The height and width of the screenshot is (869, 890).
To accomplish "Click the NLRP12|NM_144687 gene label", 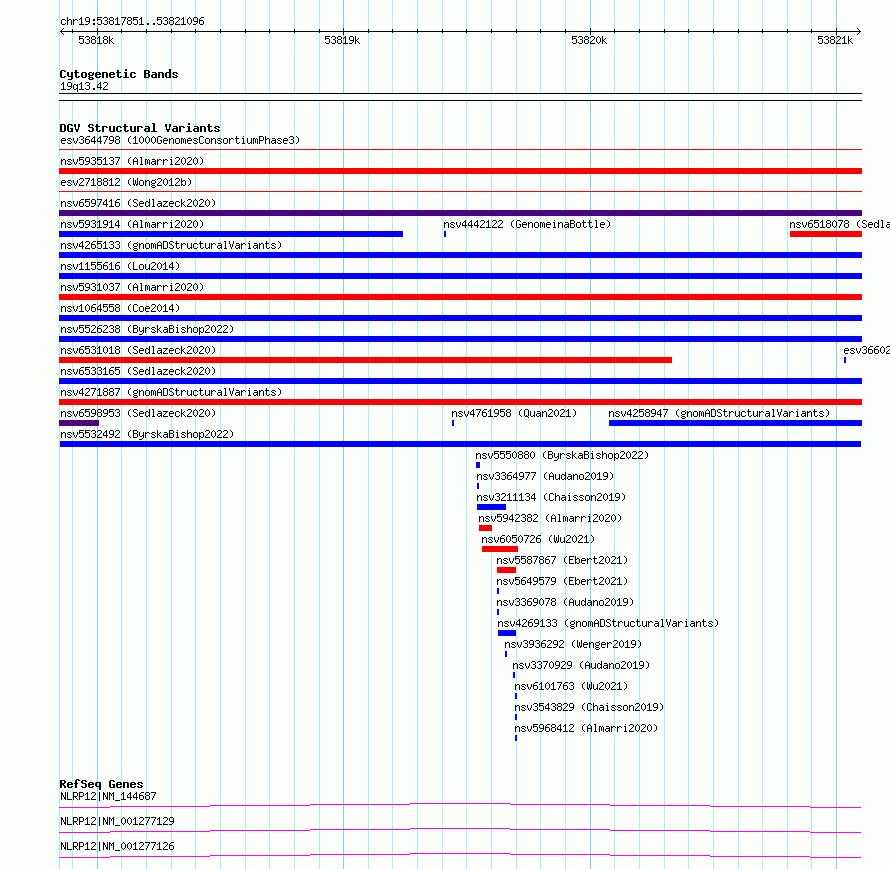I will tap(108, 796).
